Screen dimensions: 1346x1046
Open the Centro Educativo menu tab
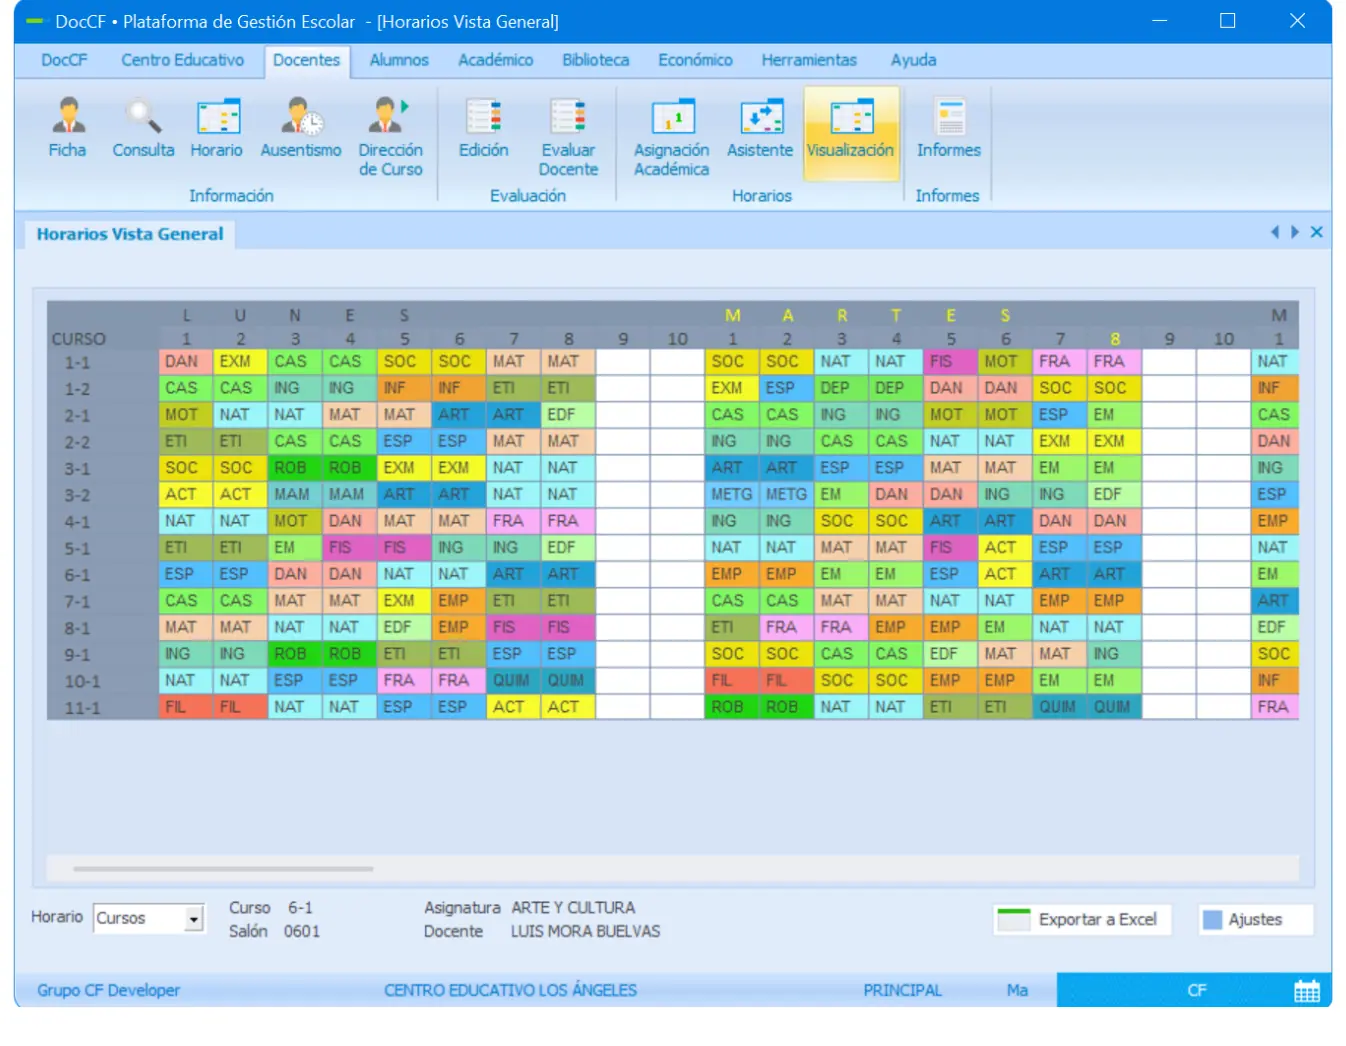(183, 60)
